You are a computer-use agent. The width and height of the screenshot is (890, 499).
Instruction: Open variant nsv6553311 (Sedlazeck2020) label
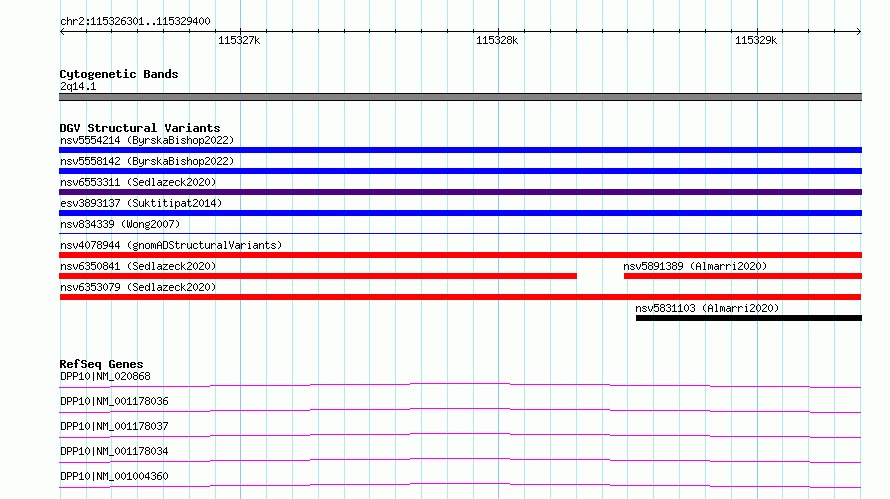138,182
